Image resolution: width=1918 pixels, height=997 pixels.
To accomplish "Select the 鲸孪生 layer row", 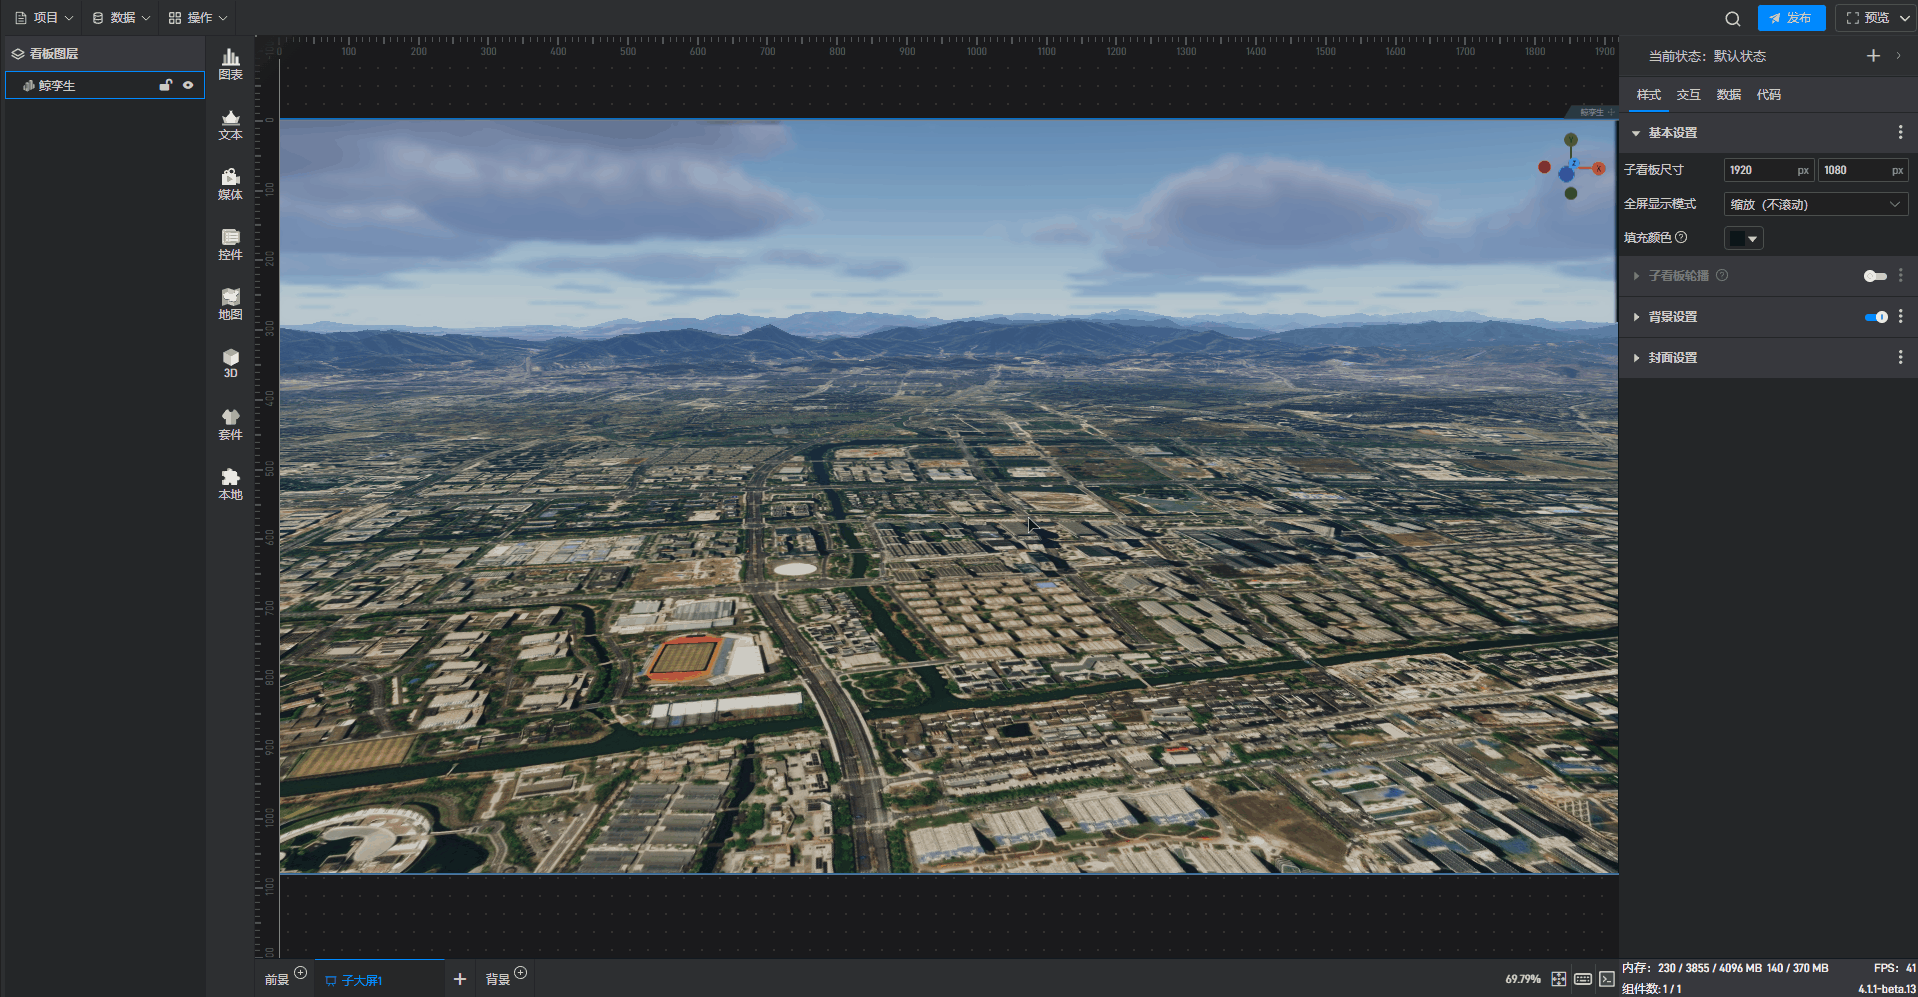I will click(x=105, y=85).
